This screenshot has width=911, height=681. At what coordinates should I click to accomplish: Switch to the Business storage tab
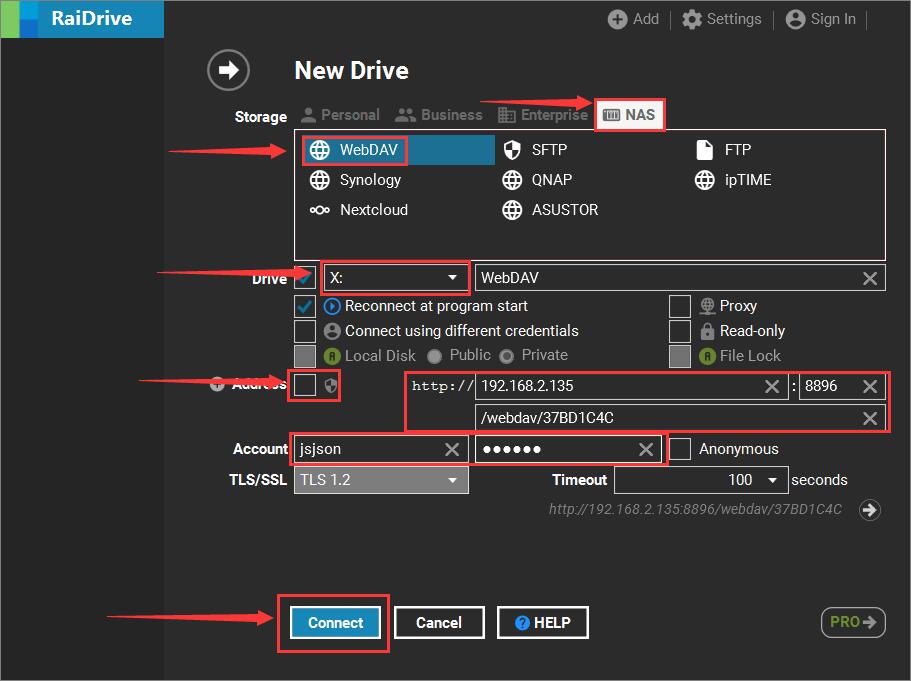[x=439, y=115]
